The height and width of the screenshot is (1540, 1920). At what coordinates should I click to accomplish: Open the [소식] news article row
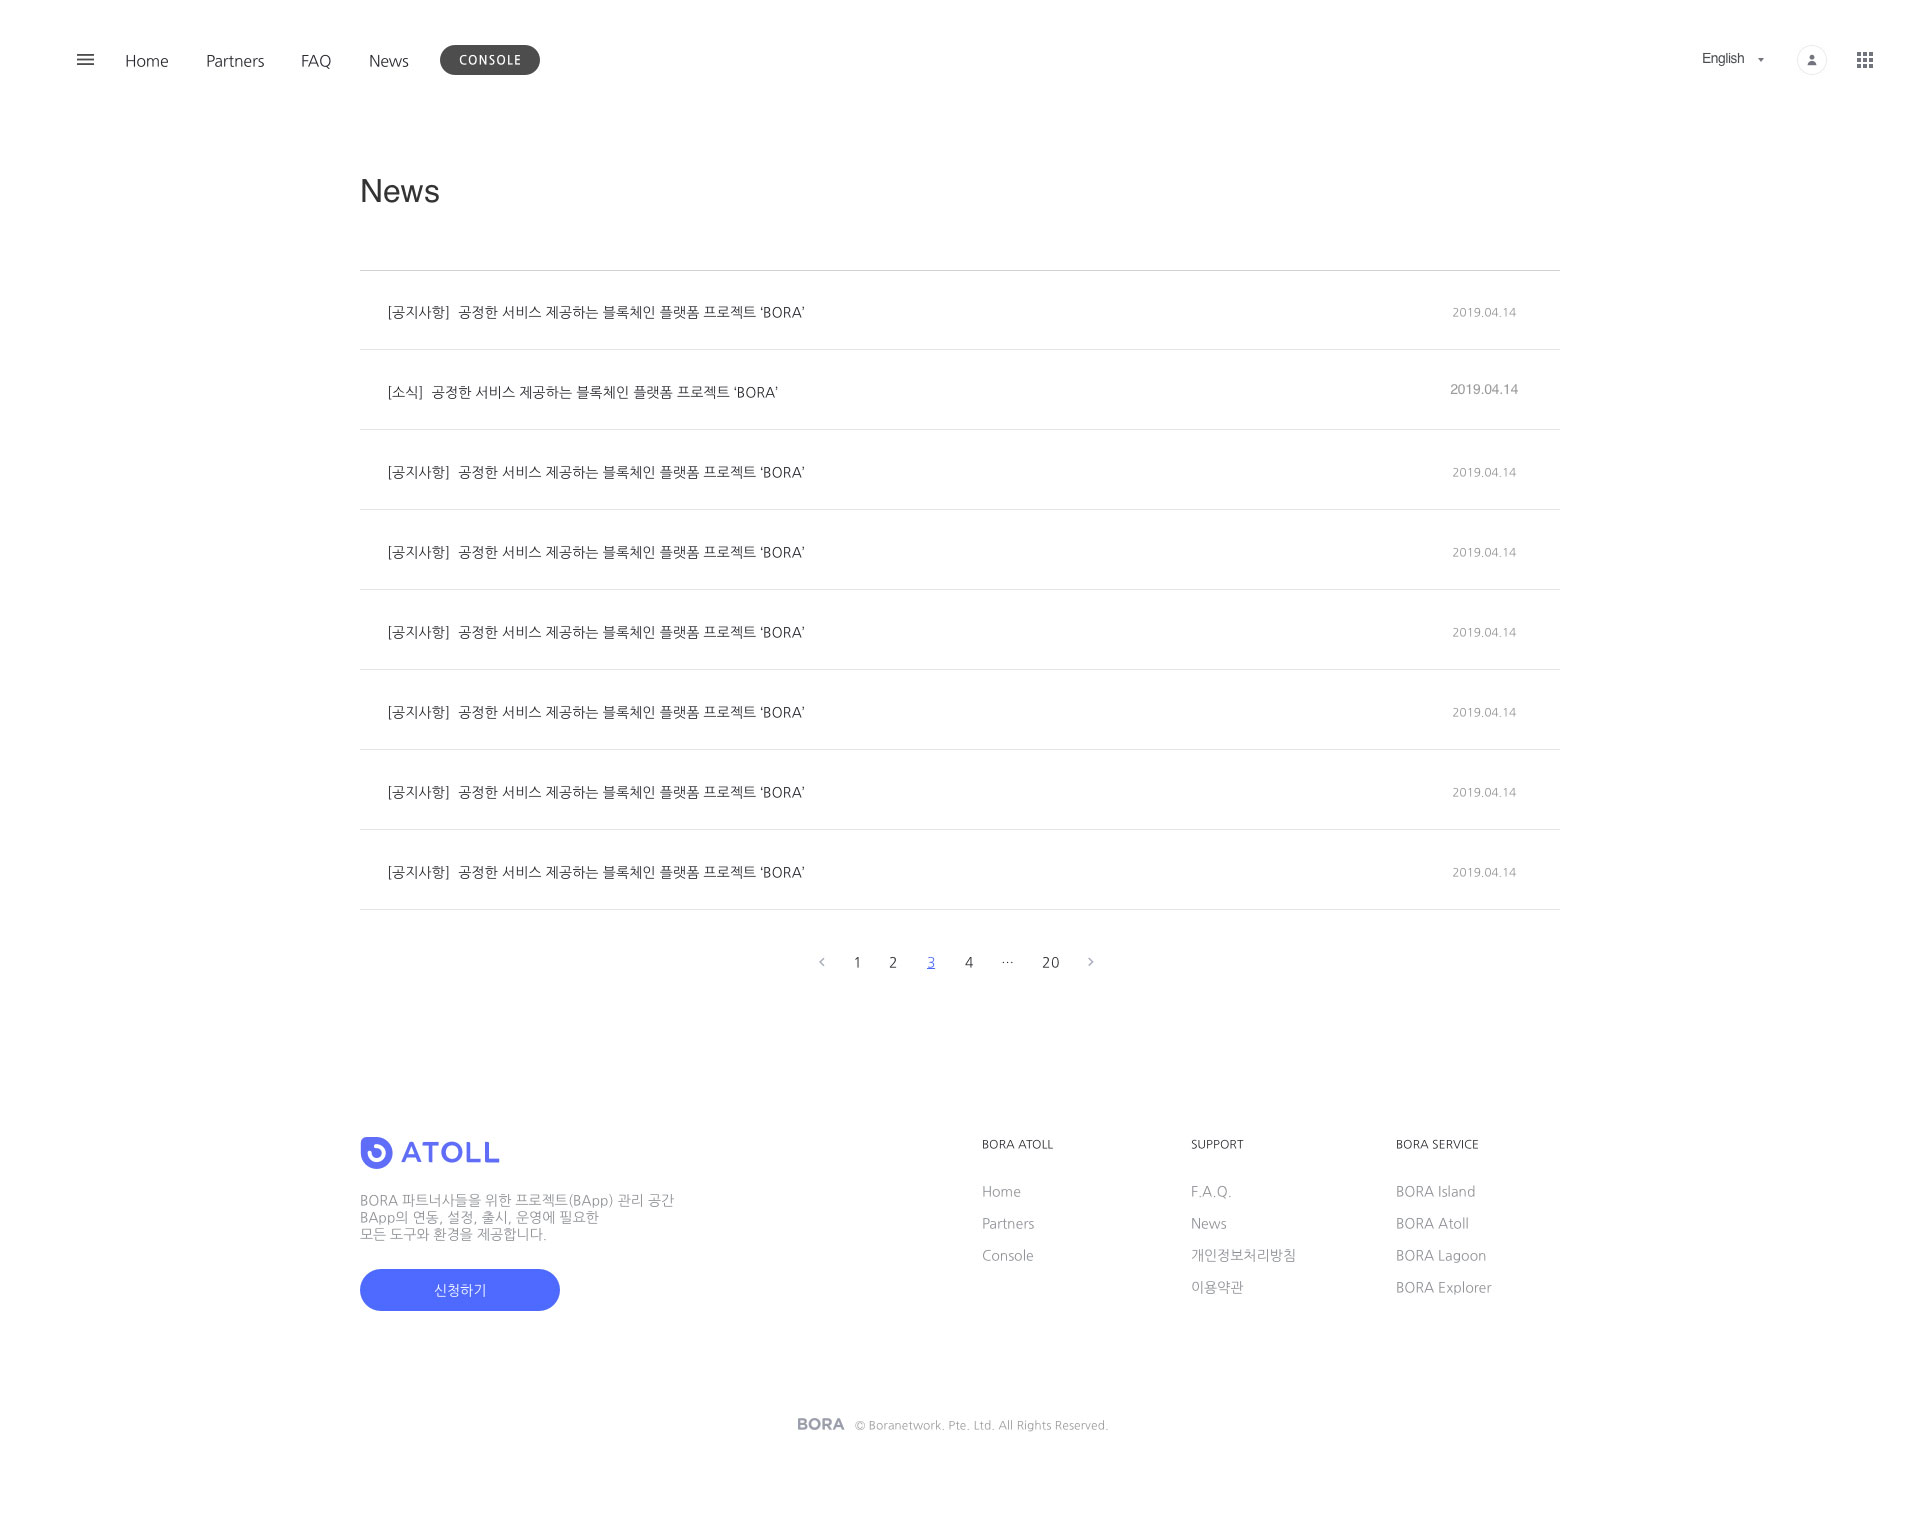[x=583, y=392]
